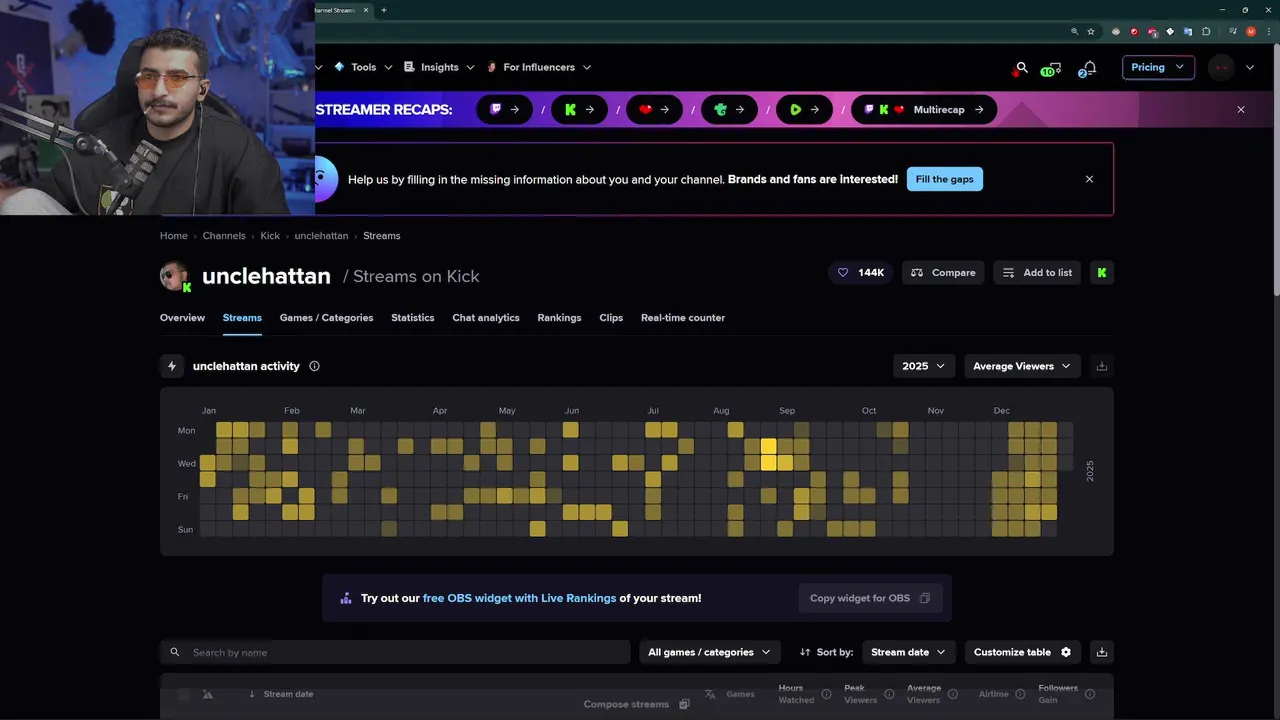The width and height of the screenshot is (1280, 720).
Task: Open the Stream date sort dropdown
Action: click(x=908, y=652)
